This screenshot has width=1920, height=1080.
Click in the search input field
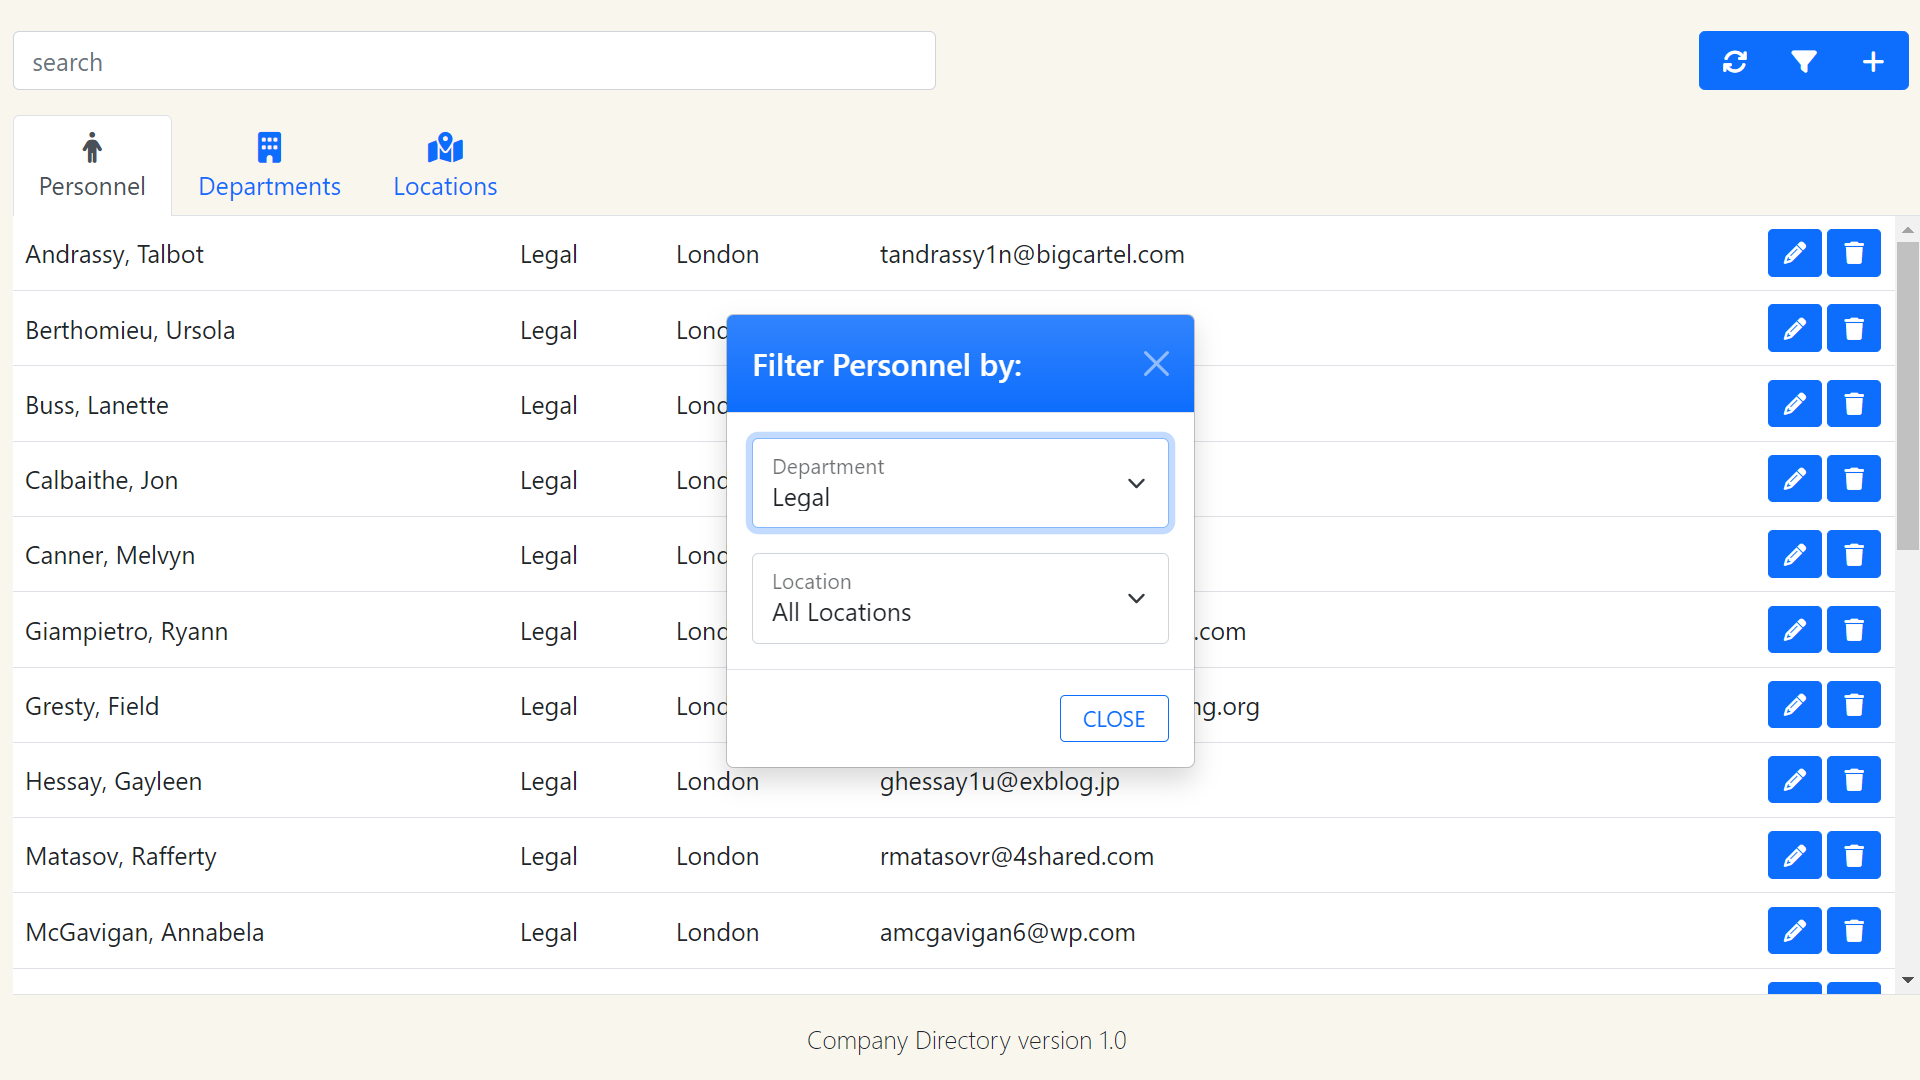tap(474, 61)
